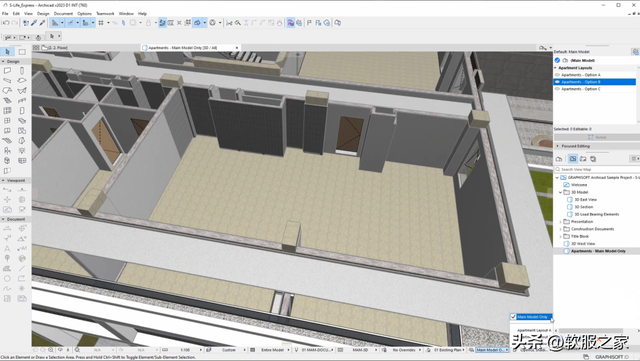This screenshot has height=361, width=640.
Task: Click the Undo toolbar icon
Action: [x=6, y=23]
